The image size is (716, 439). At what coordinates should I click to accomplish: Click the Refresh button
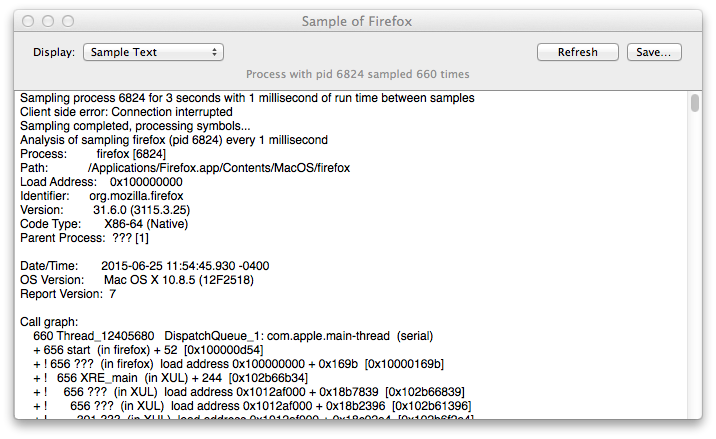578,52
